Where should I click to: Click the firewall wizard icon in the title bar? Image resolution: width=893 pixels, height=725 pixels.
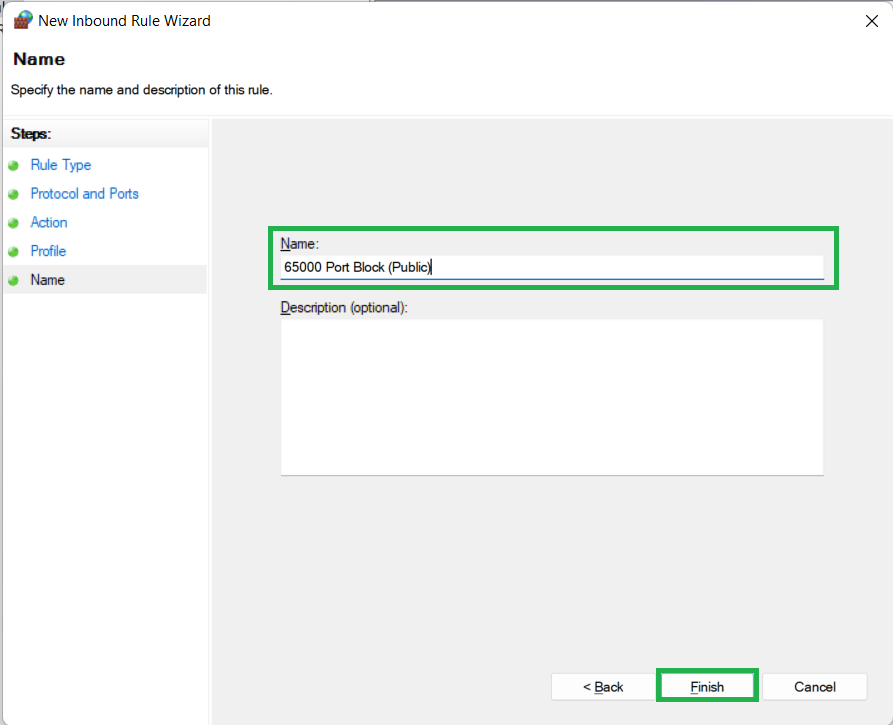21,19
